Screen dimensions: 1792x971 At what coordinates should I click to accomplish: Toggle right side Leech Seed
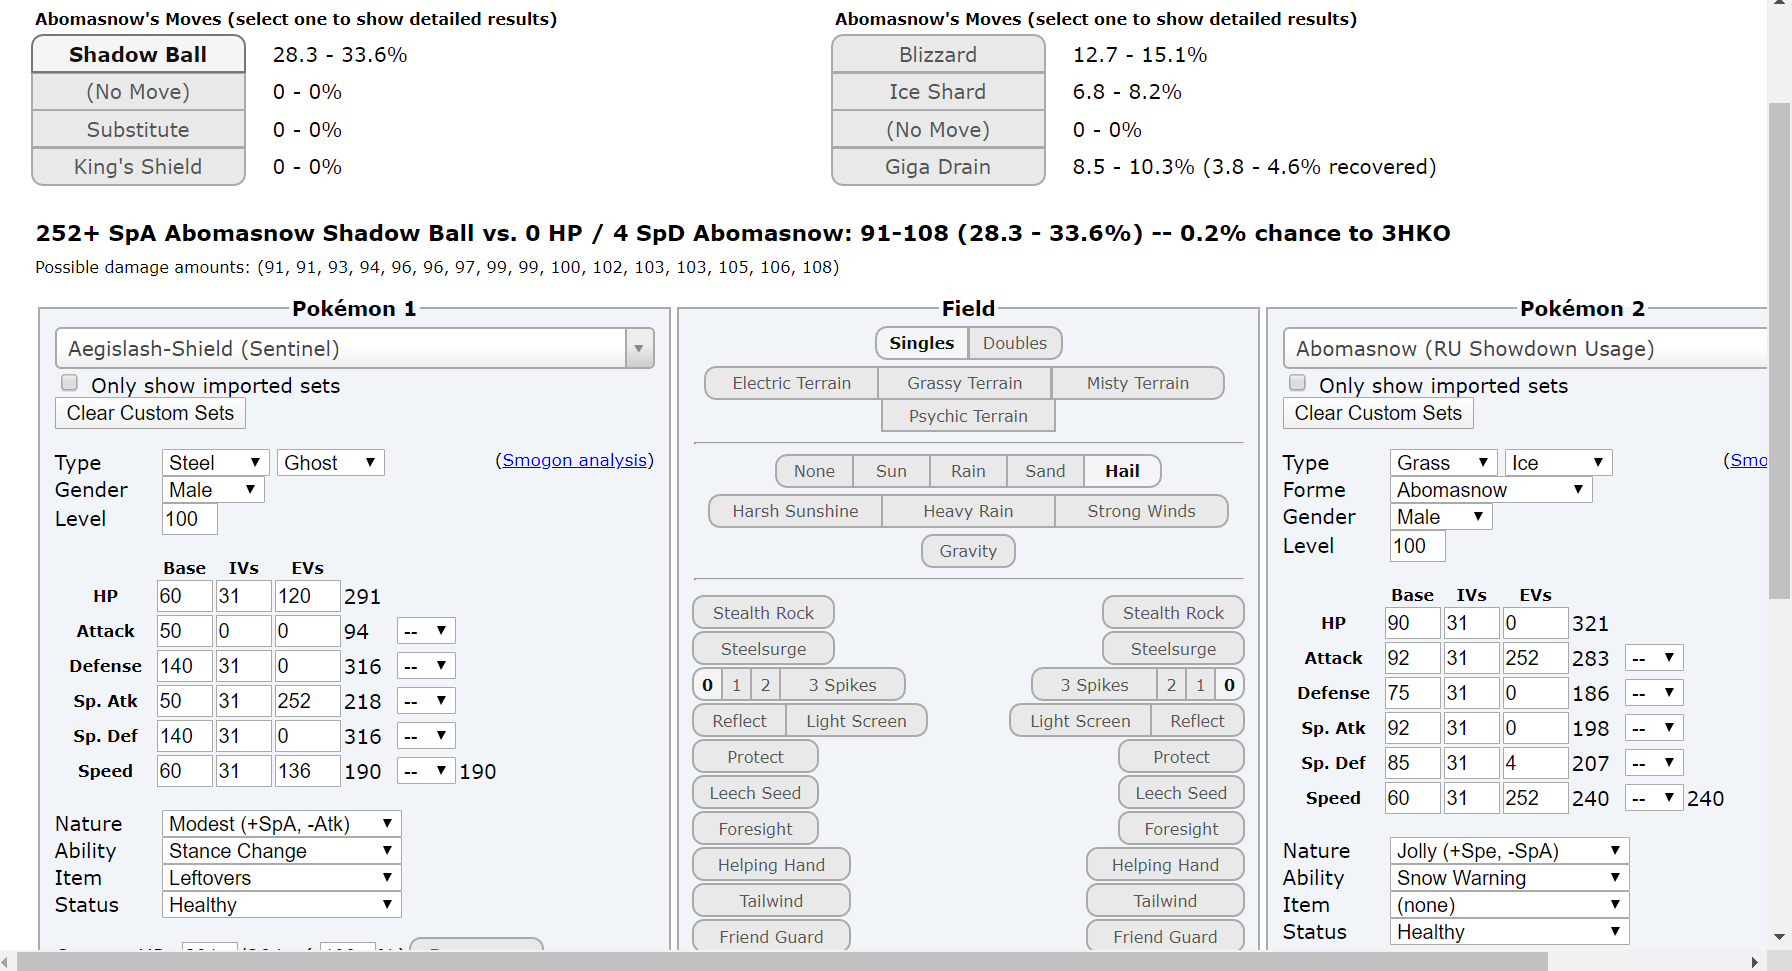1181,793
